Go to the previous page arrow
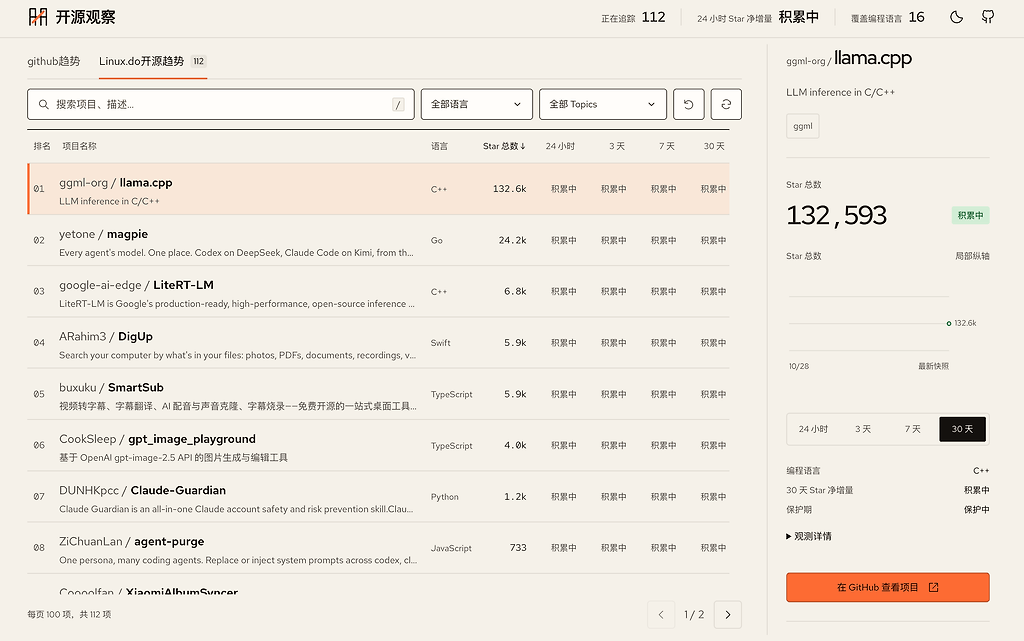Screen dimensions: 1024x641 point(661,614)
